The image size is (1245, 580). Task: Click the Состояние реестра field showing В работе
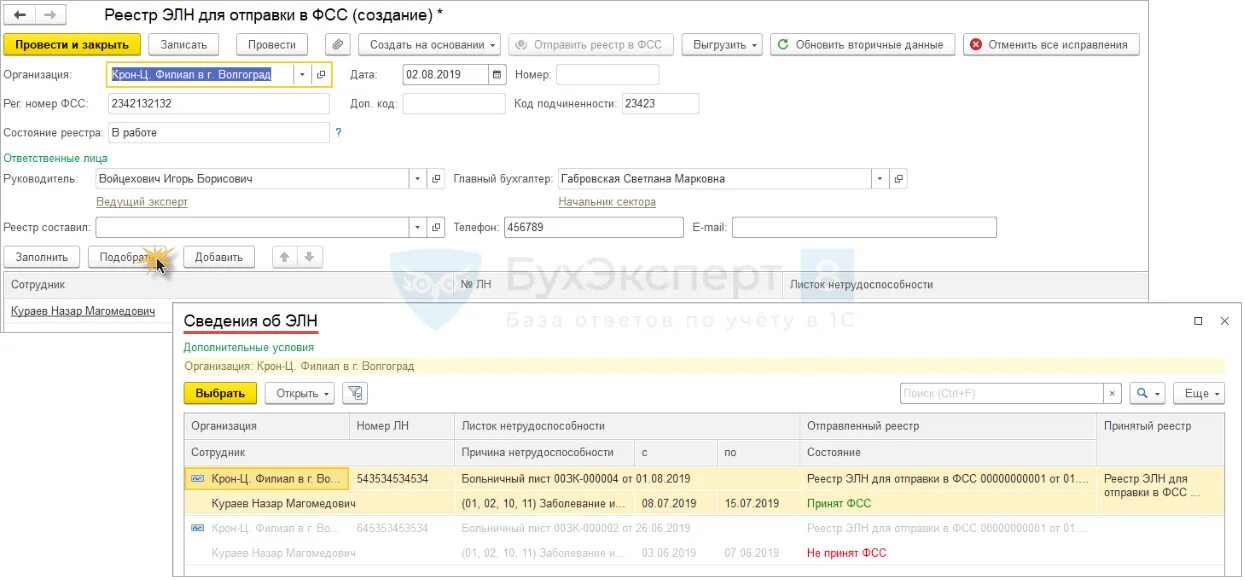pyautogui.click(x=218, y=133)
